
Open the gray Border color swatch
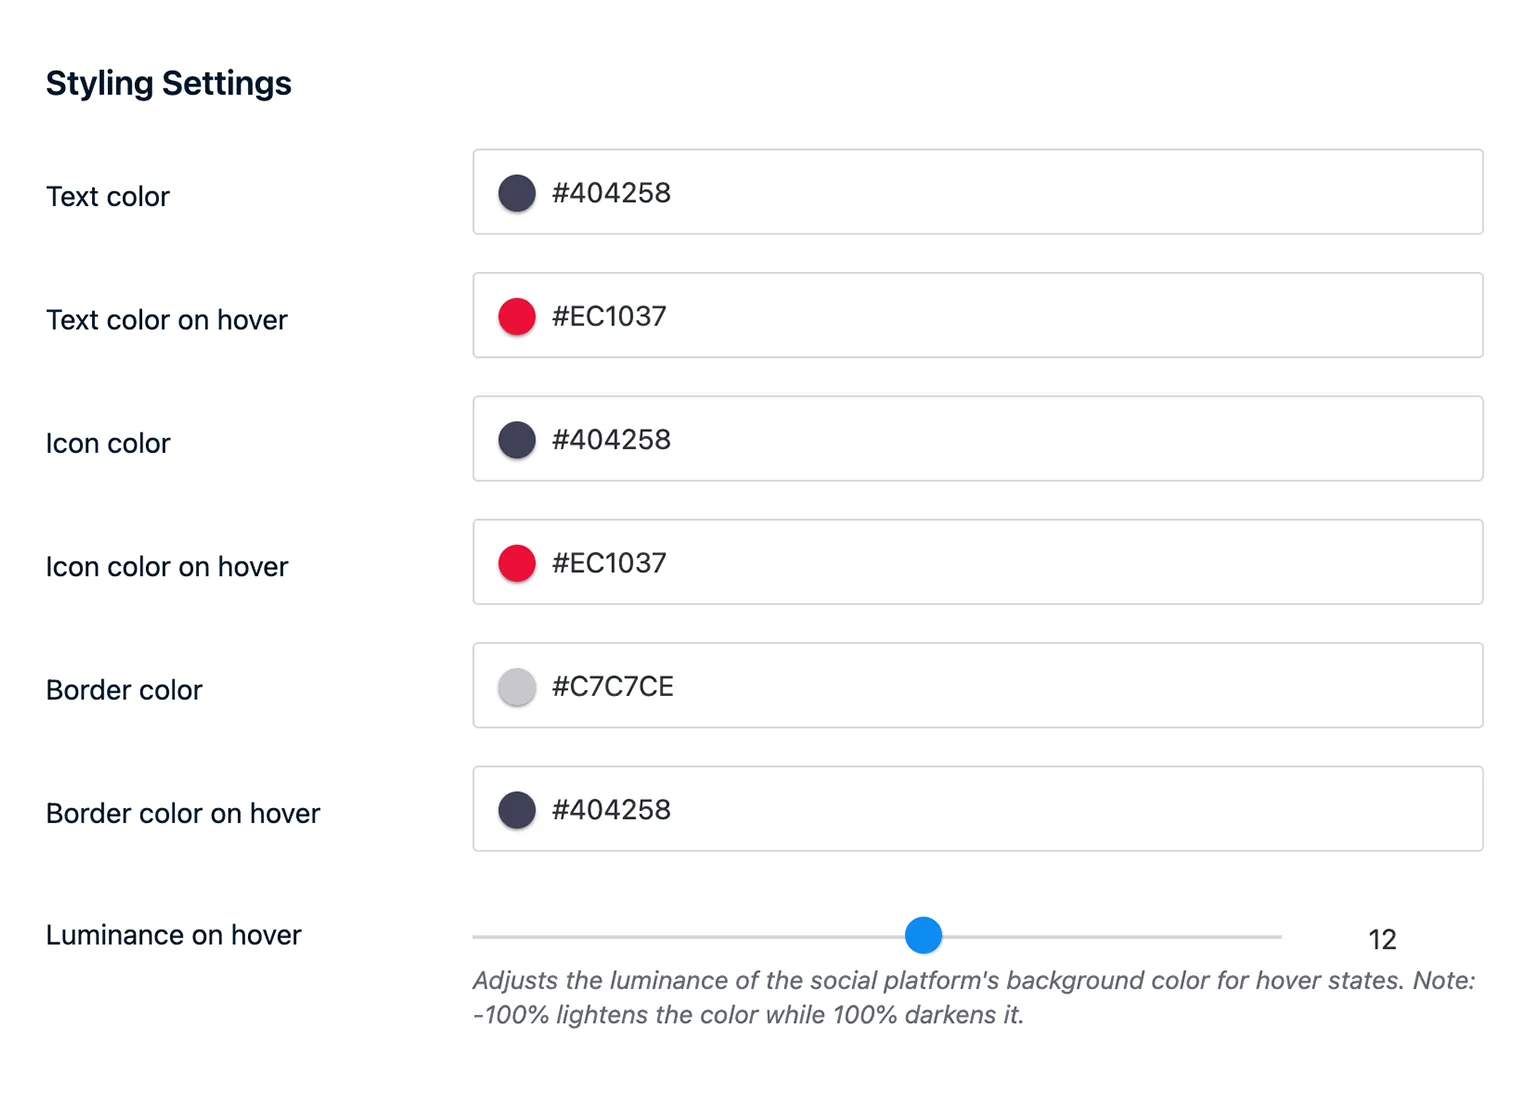click(x=516, y=686)
